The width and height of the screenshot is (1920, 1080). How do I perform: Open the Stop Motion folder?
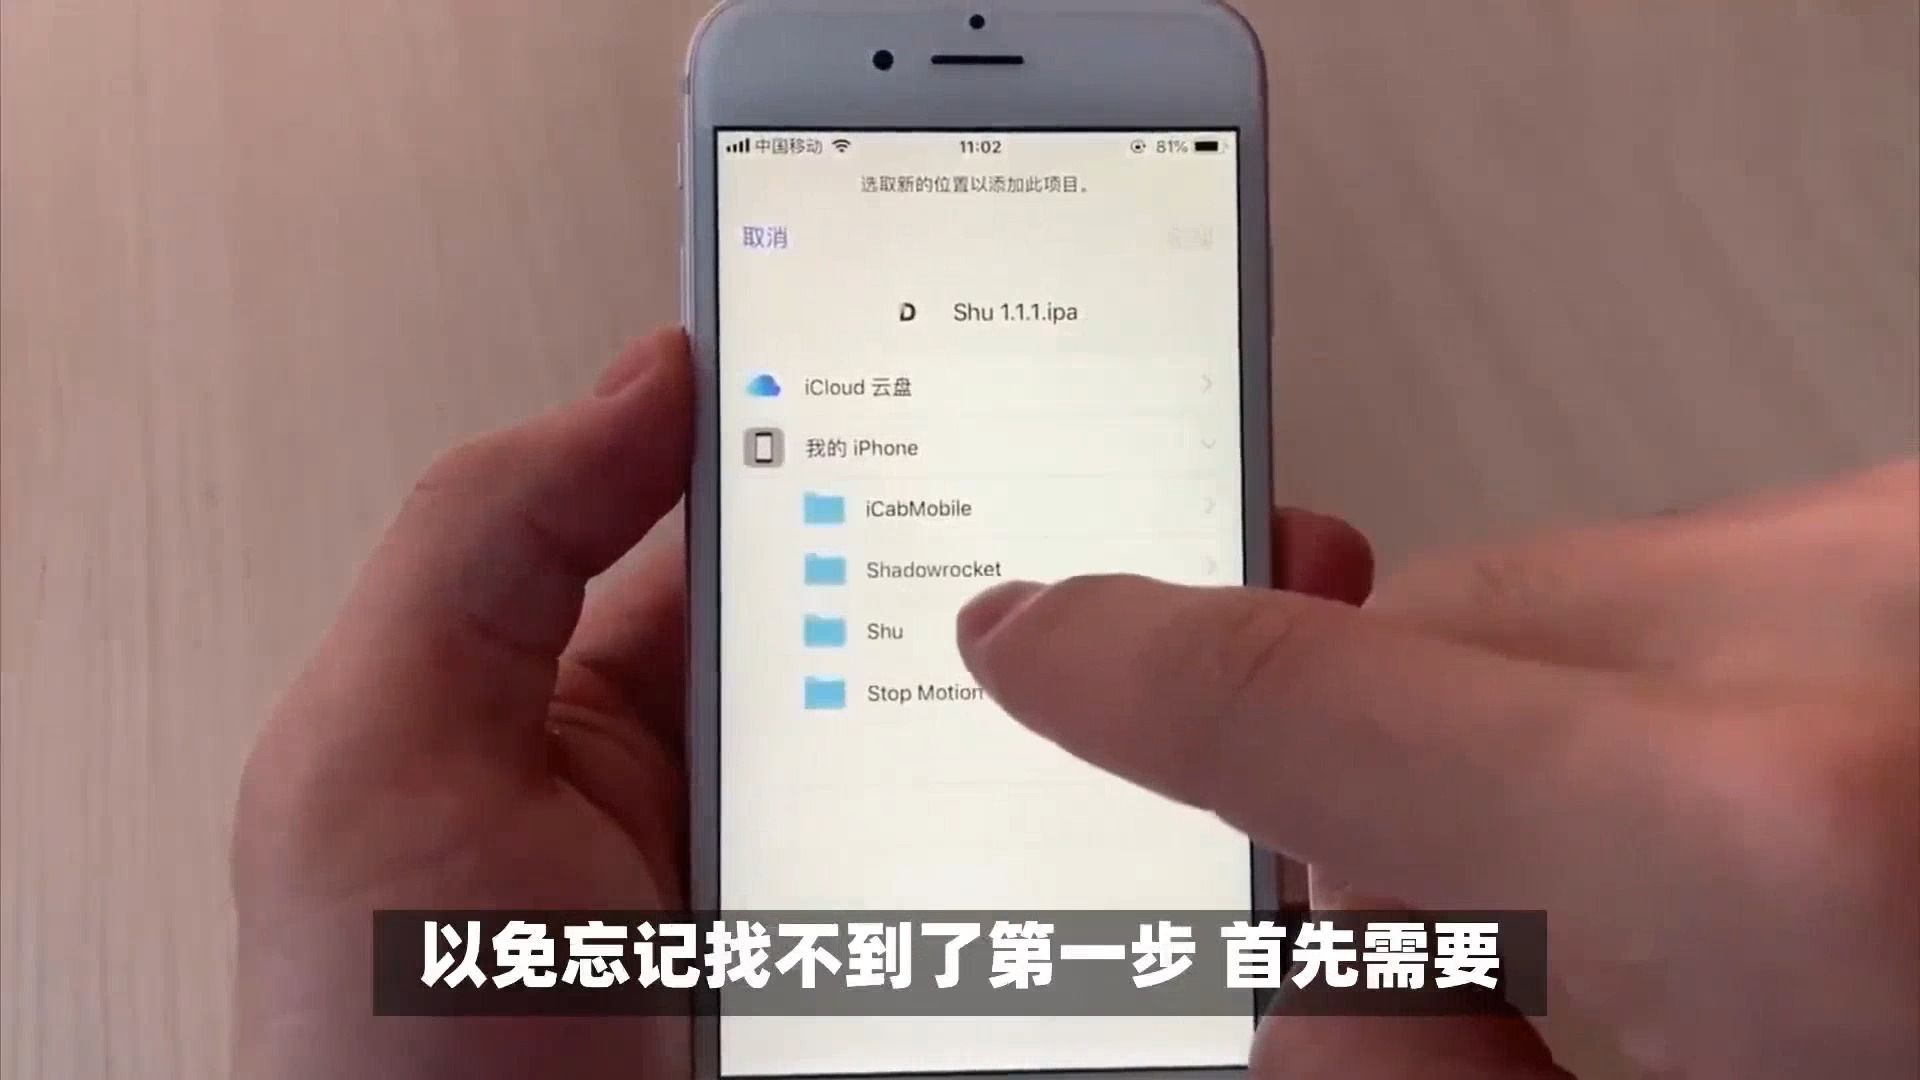pyautogui.click(x=923, y=691)
